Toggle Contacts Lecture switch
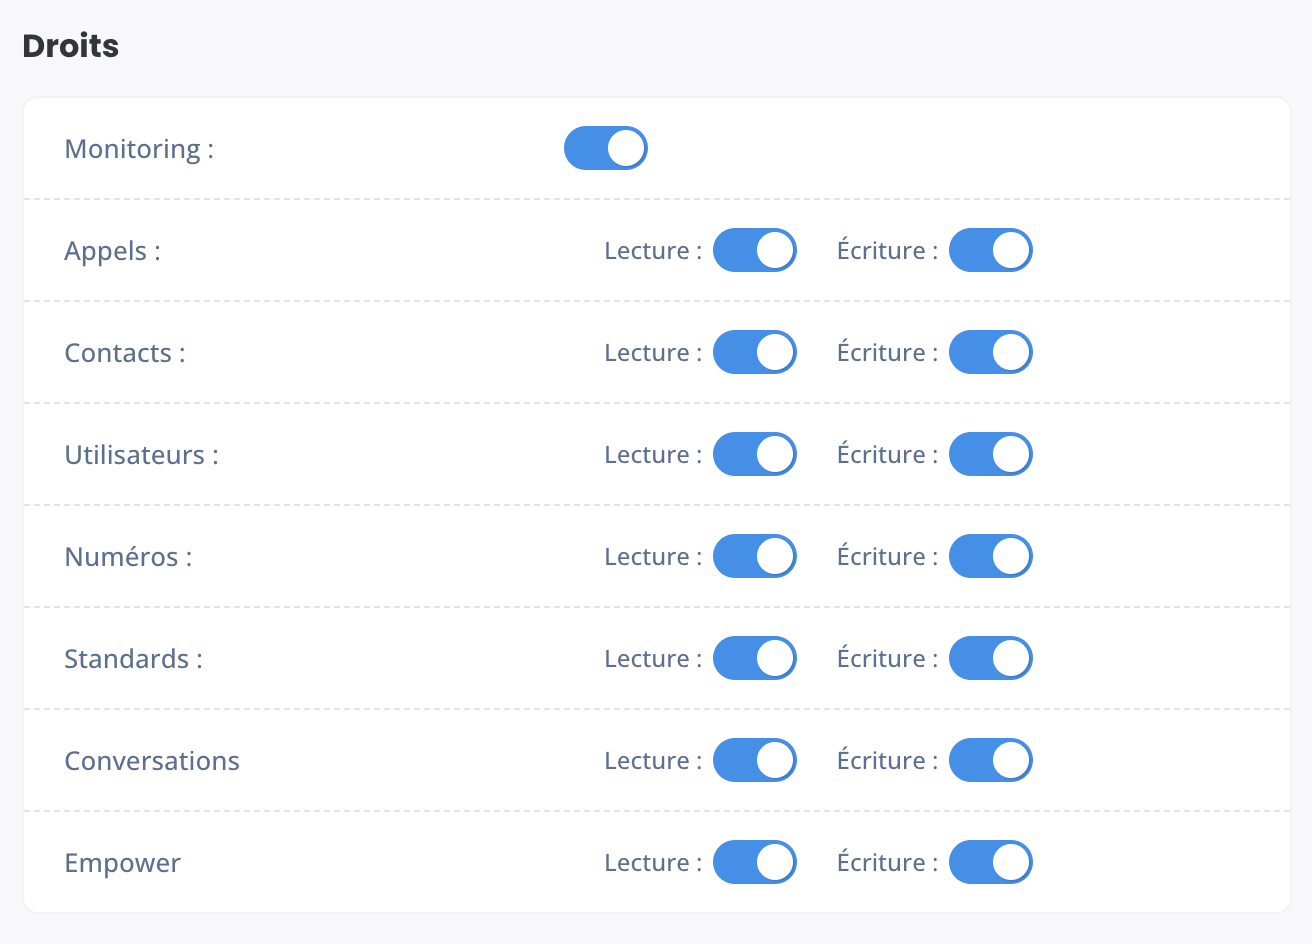 pyautogui.click(x=755, y=352)
